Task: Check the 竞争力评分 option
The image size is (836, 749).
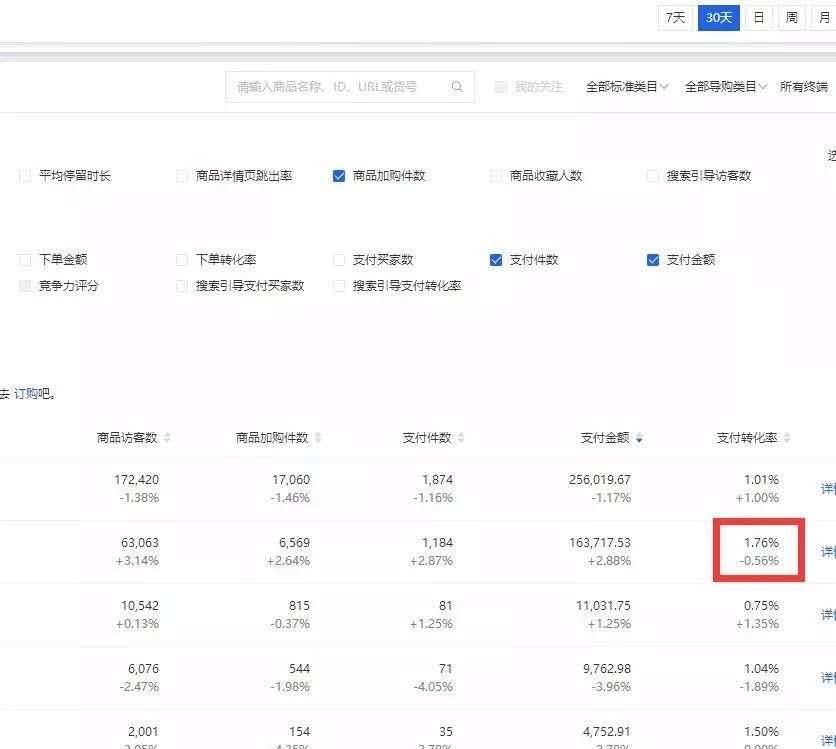Action: click(x=24, y=287)
